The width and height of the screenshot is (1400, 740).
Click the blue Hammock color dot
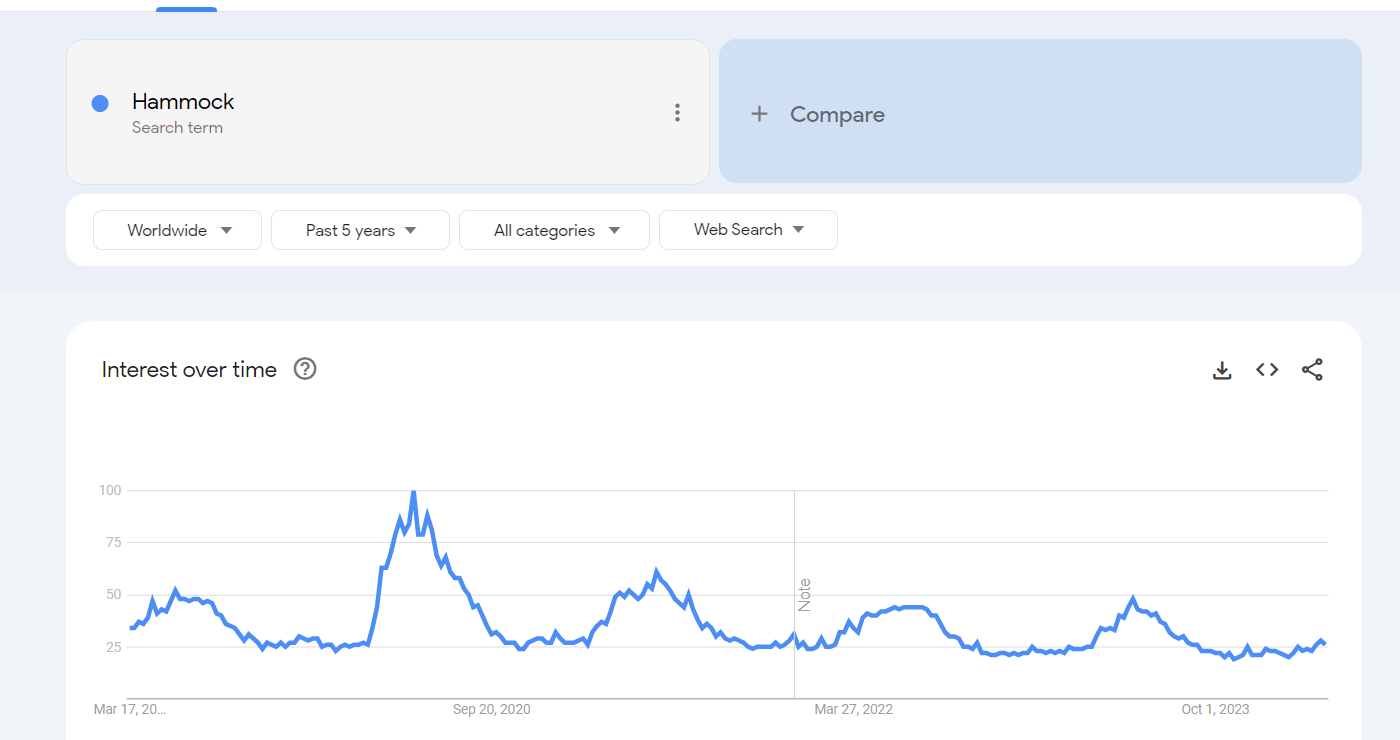(x=100, y=103)
